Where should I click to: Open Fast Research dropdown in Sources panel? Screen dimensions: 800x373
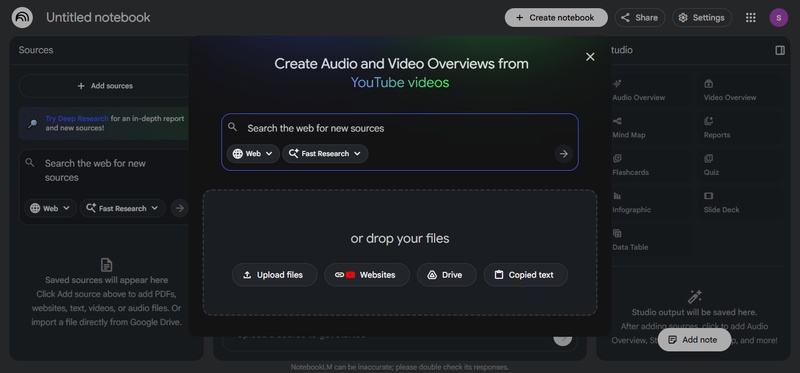pyautogui.click(x=122, y=208)
